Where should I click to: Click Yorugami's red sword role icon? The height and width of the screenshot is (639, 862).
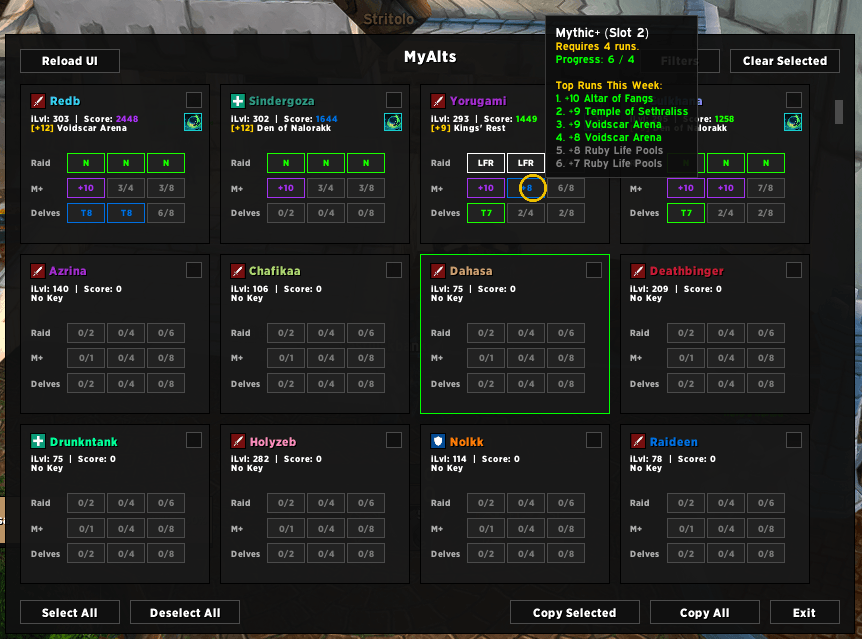438,101
